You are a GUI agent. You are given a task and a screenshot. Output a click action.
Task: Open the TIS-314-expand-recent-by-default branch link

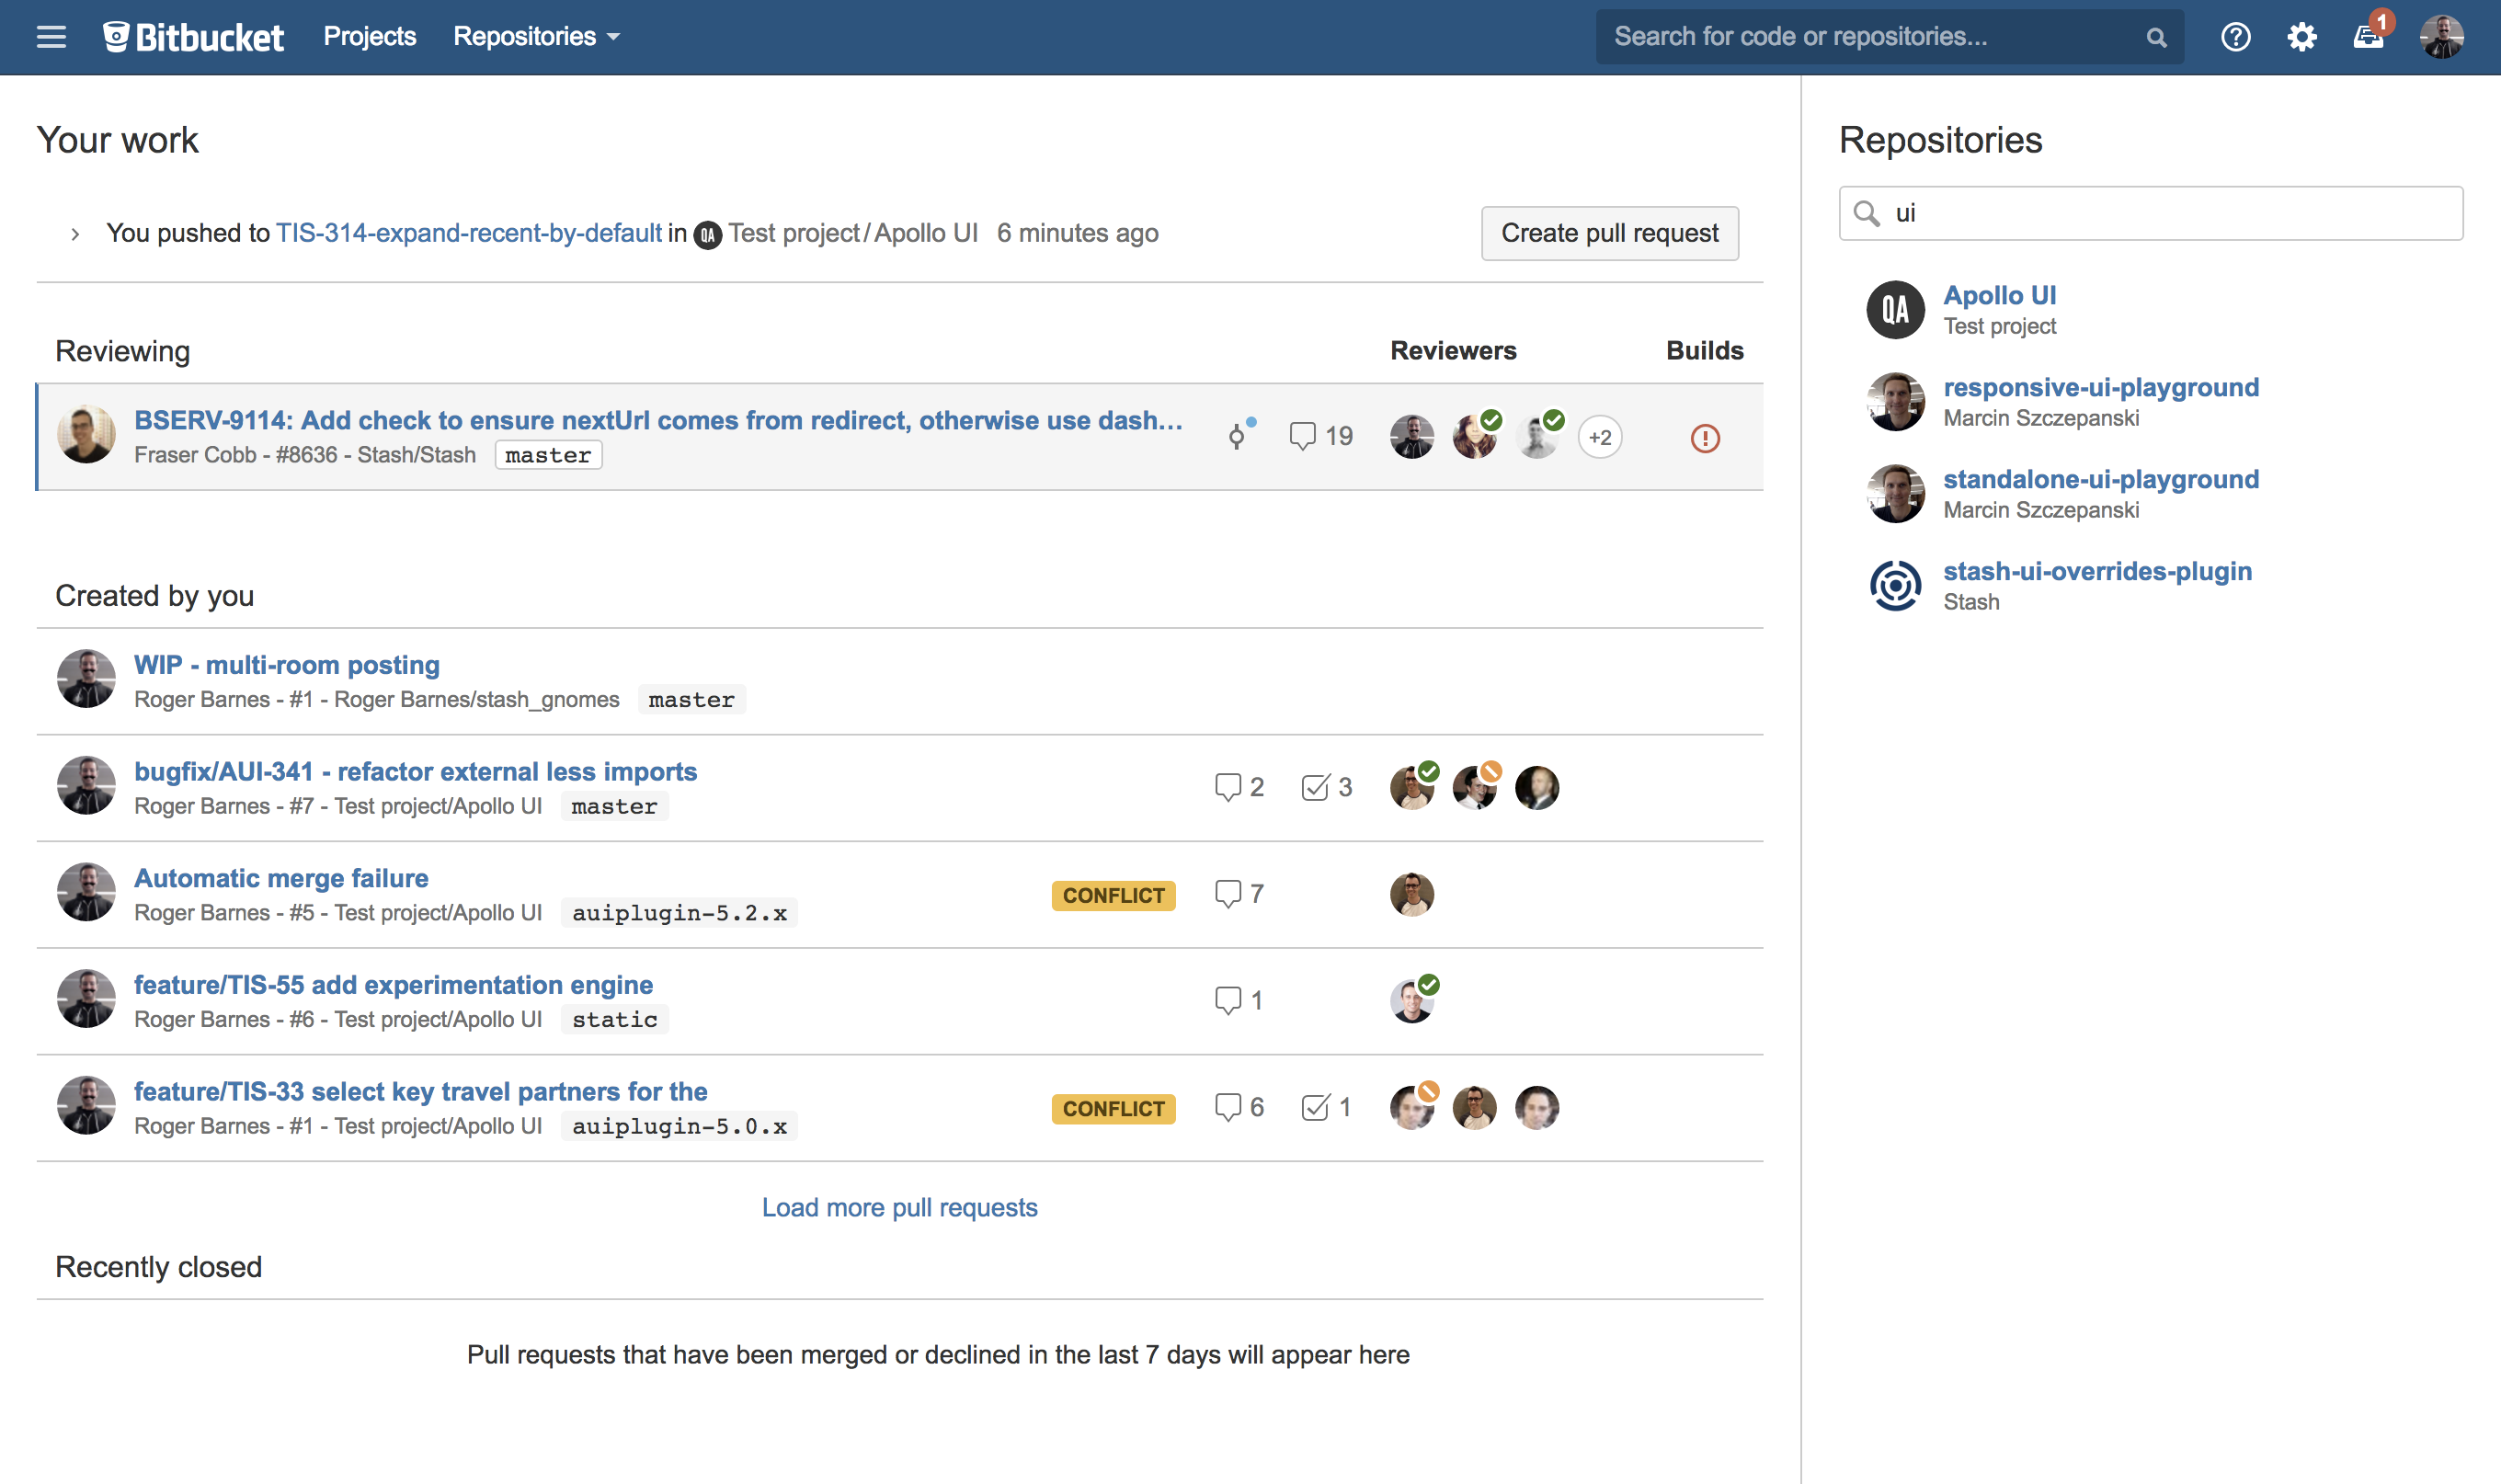coord(468,233)
